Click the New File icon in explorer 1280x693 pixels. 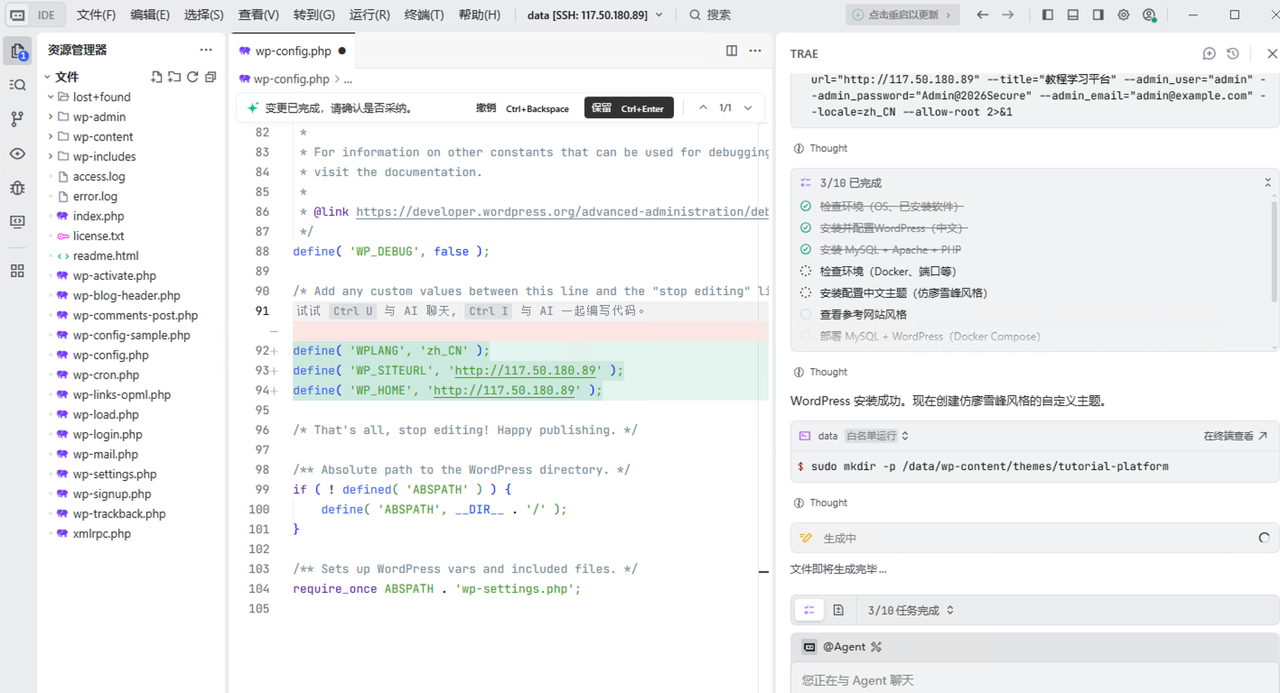[x=157, y=77]
